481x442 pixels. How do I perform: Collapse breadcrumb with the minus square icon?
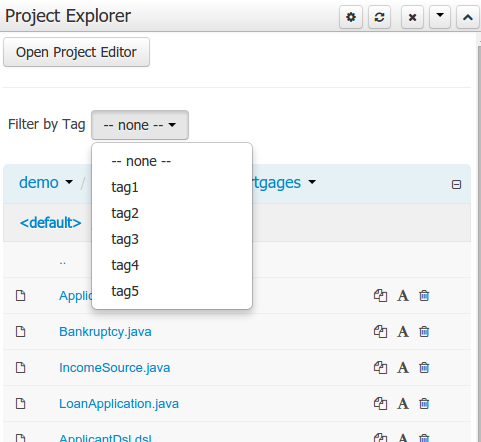456,184
